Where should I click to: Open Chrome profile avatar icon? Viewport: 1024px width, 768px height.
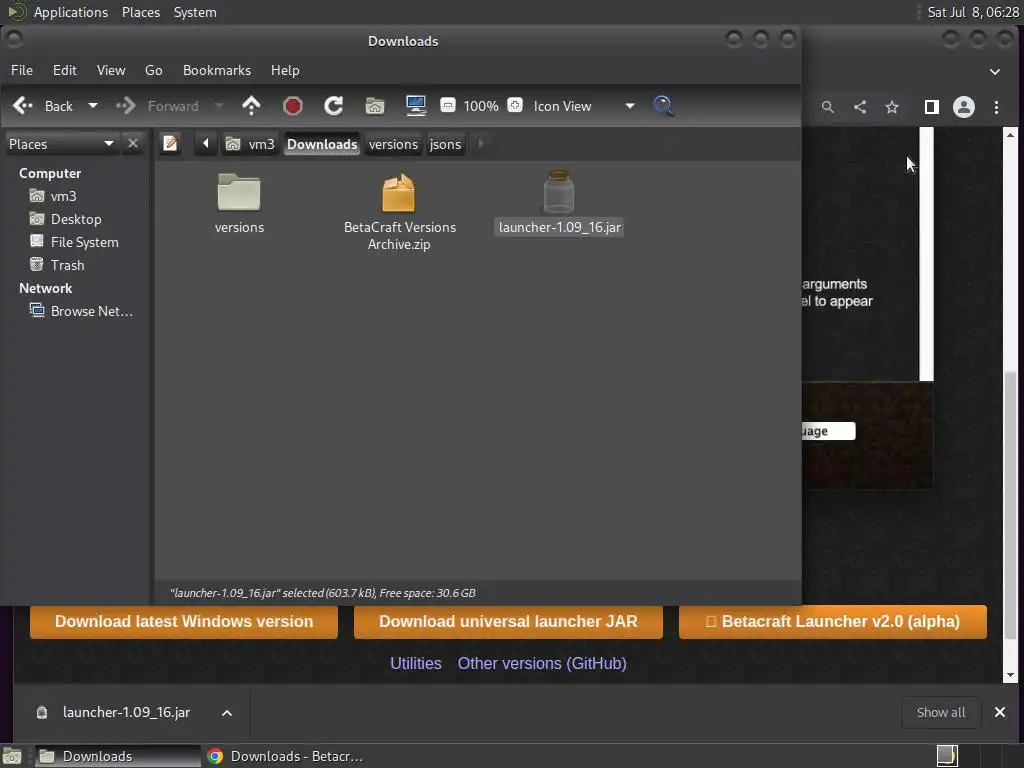click(x=964, y=107)
